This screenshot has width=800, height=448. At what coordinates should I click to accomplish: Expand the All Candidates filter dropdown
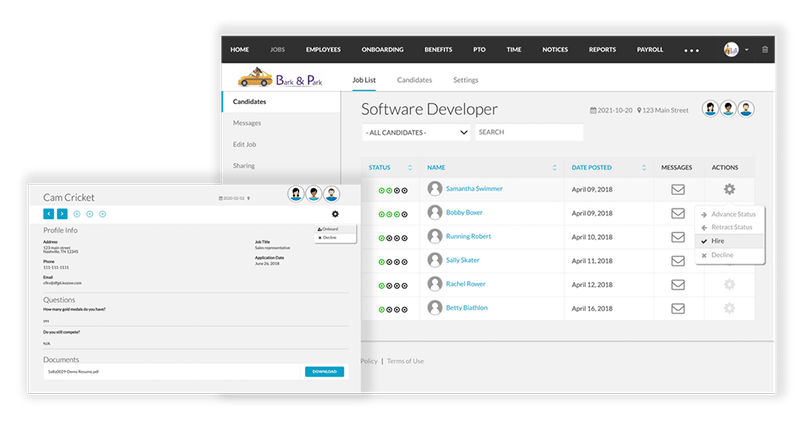(415, 132)
